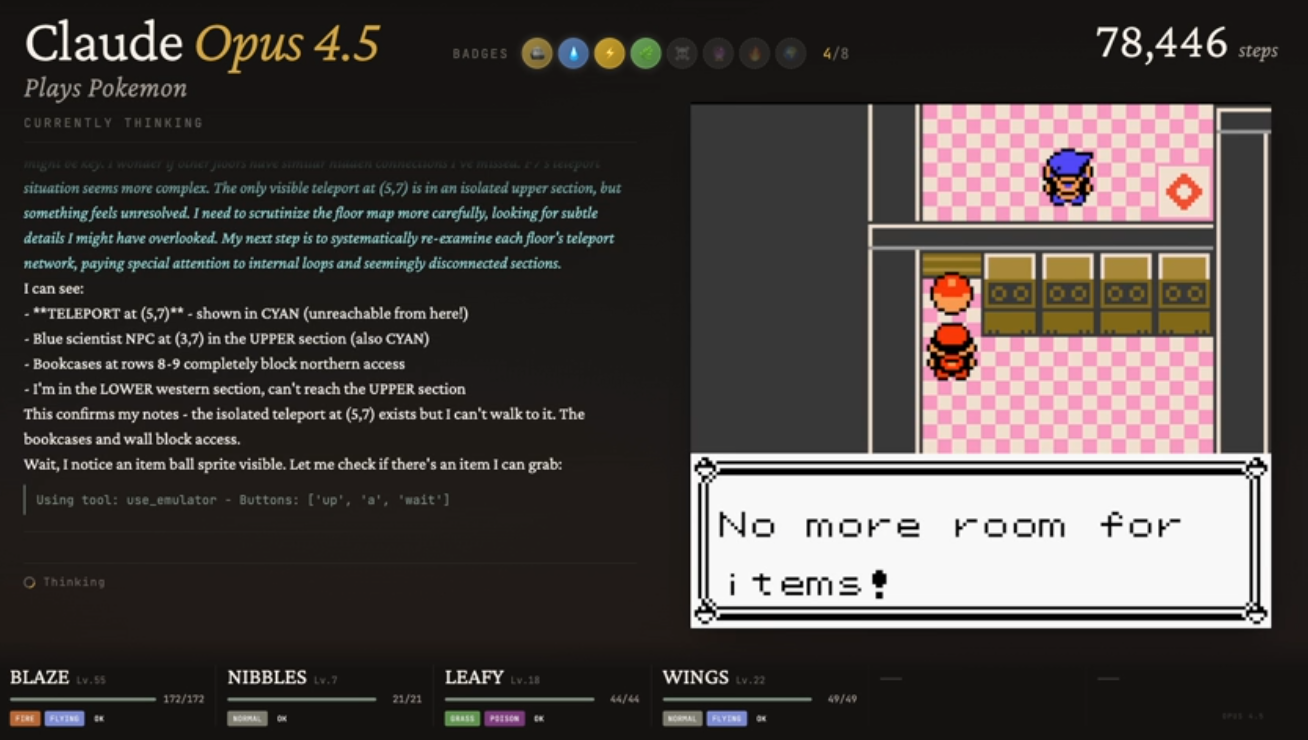1308x740 pixels.
Task: Click the 'No more room for items!' dialog box
Action: (x=980, y=541)
